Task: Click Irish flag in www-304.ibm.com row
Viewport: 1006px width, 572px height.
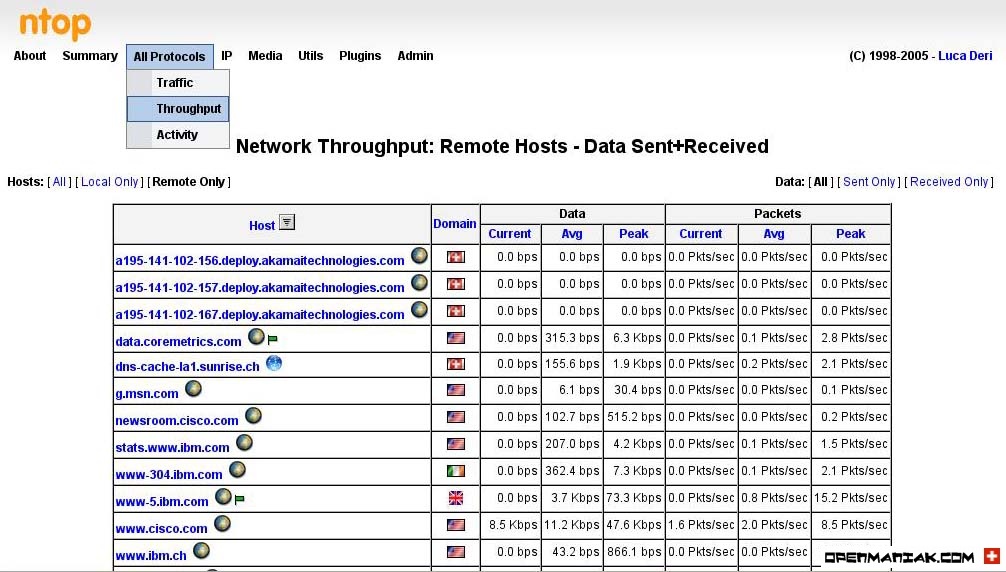Action: (x=456, y=471)
